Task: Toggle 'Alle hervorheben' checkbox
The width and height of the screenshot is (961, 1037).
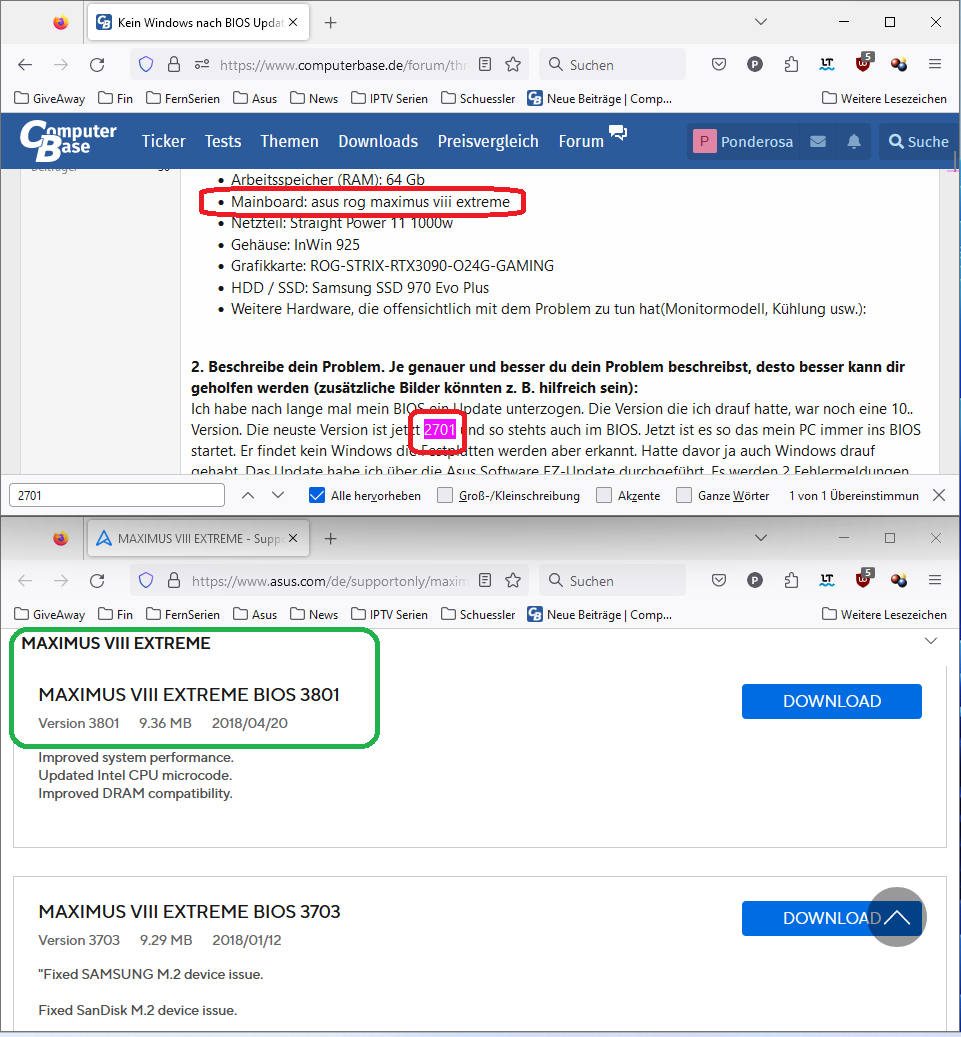Action: [317, 495]
